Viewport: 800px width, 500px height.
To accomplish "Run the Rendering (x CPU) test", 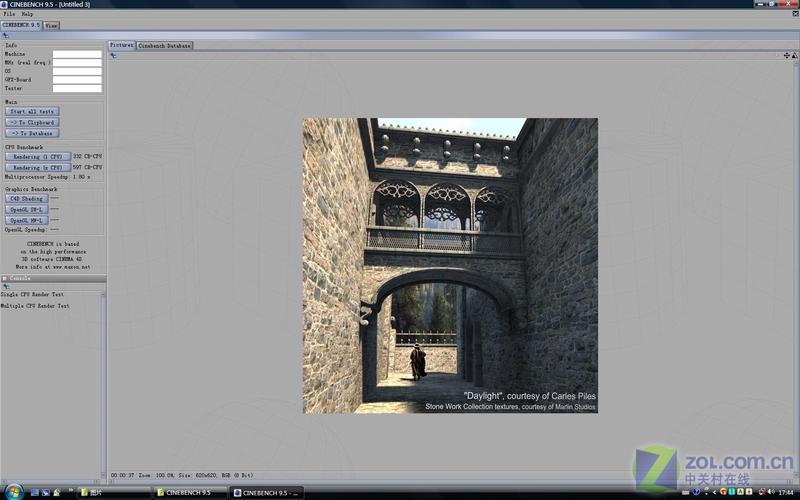I will [x=38, y=167].
